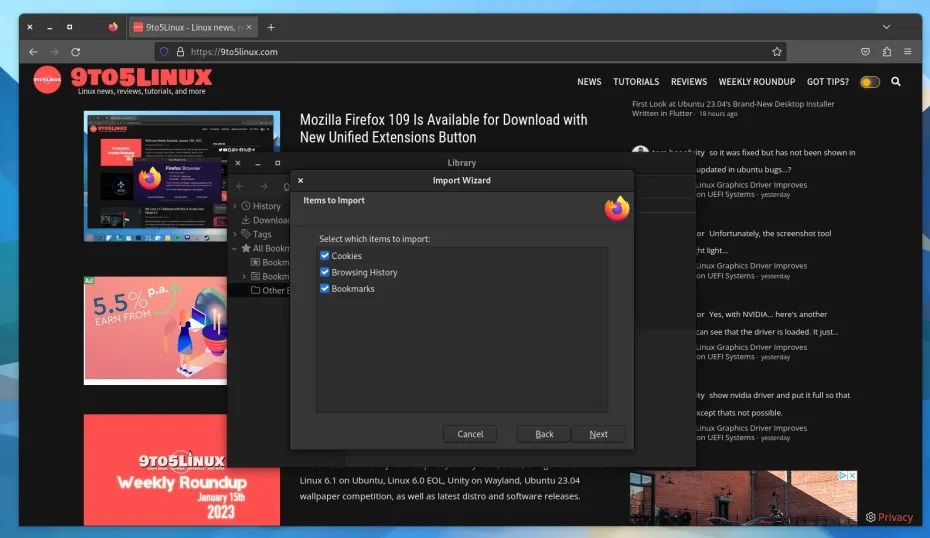Expand the Tags tree item in Library
930x538 pixels.
point(235,234)
